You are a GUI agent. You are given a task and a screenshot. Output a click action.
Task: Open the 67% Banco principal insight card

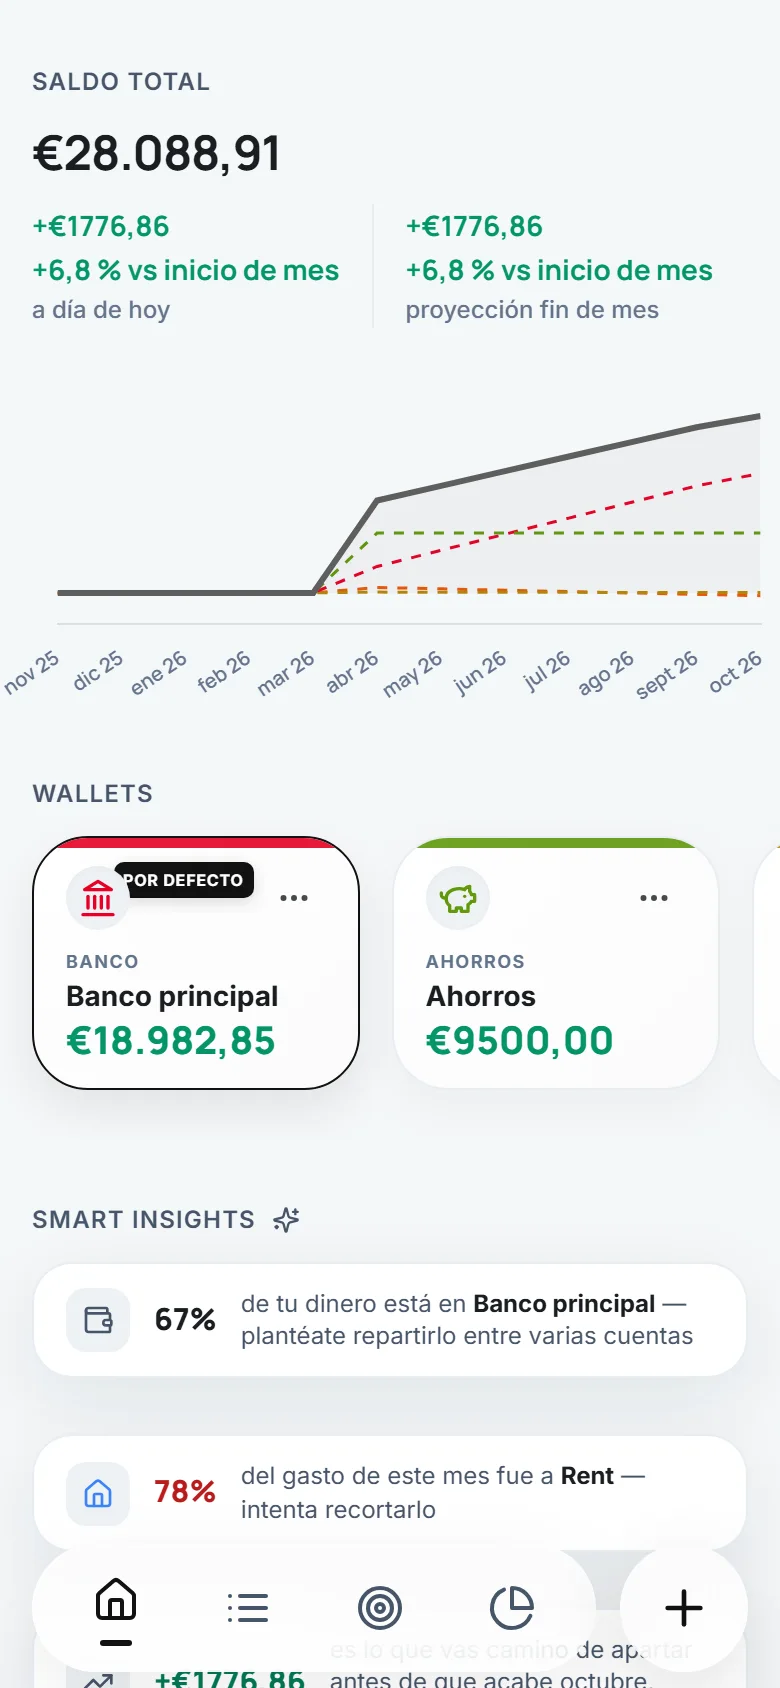[x=390, y=1320]
